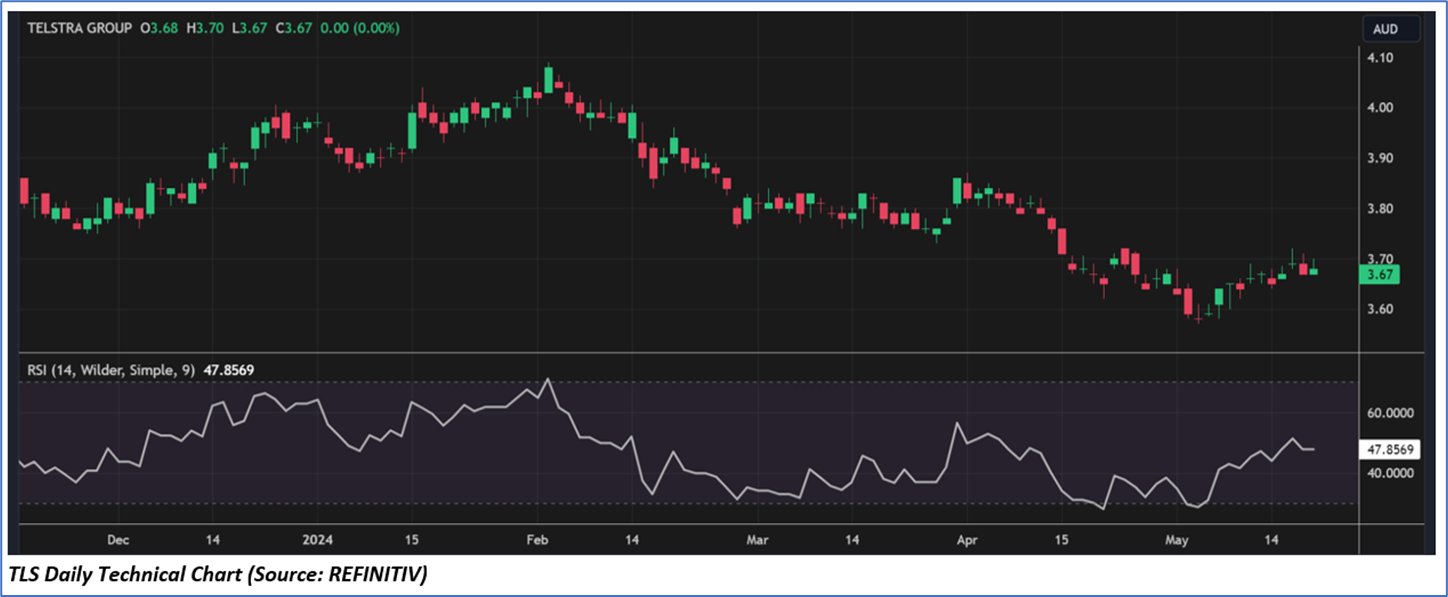Click the lowest candle in early May
Image resolution: width=1448 pixels, height=597 pixels.
pos(1199,316)
